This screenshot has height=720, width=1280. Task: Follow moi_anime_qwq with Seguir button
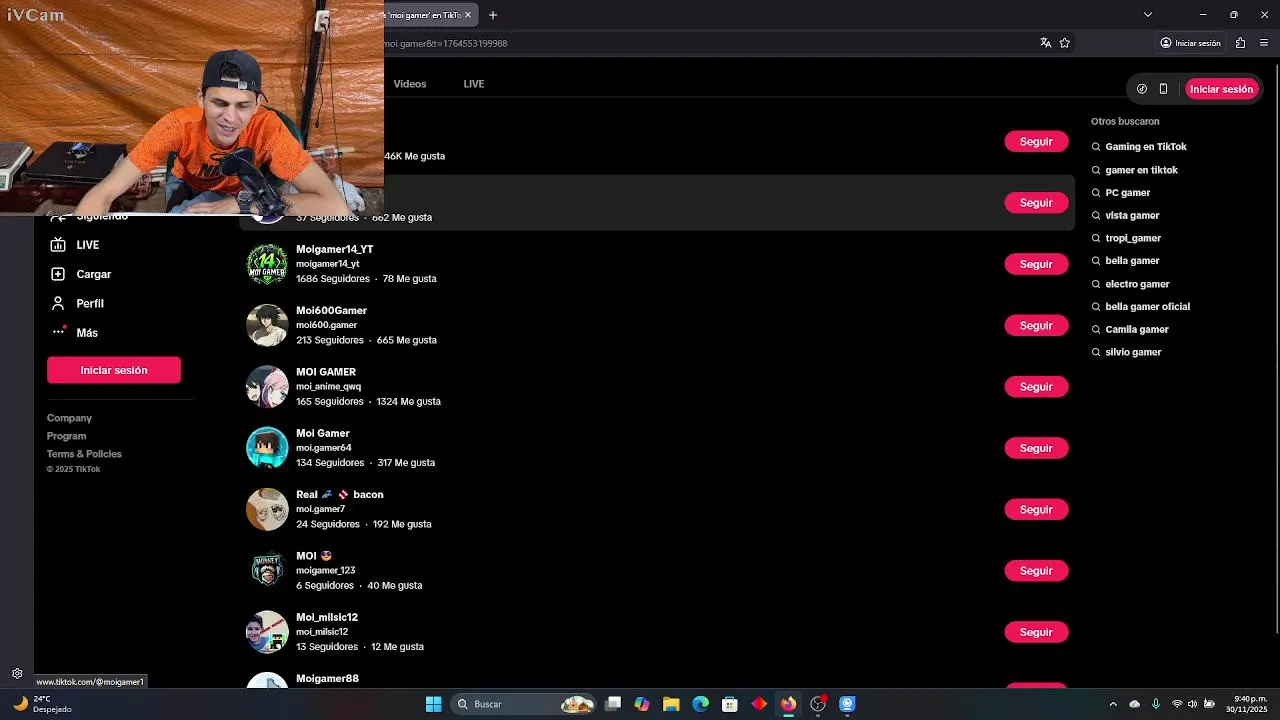(1036, 387)
